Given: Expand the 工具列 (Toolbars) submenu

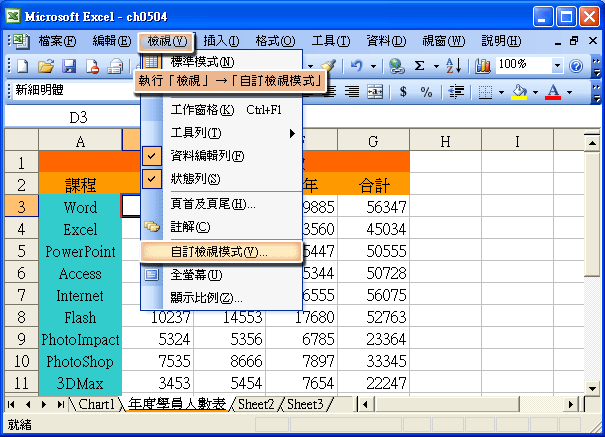Looking at the screenshot, I should click(222, 133).
